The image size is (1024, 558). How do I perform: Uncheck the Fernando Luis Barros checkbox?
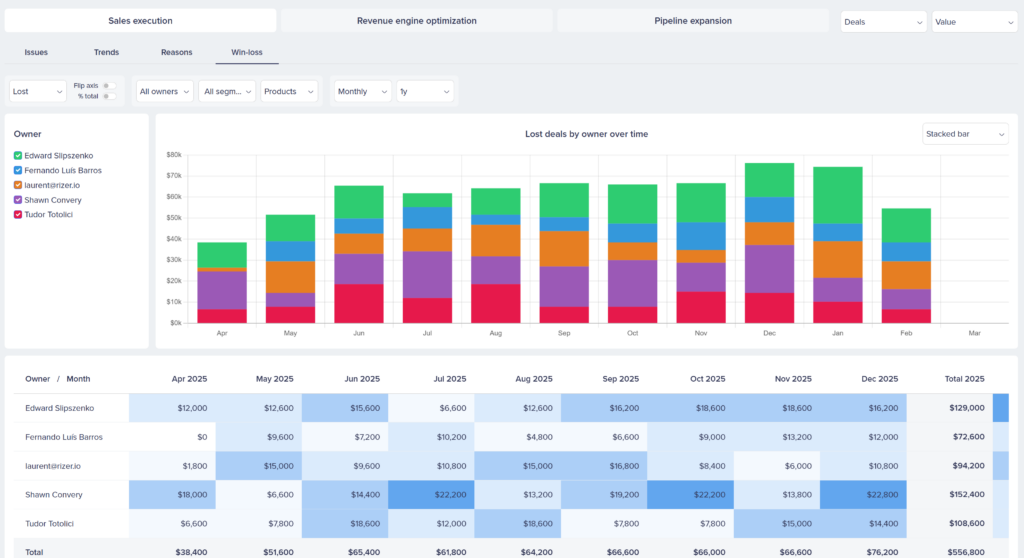click(x=18, y=171)
